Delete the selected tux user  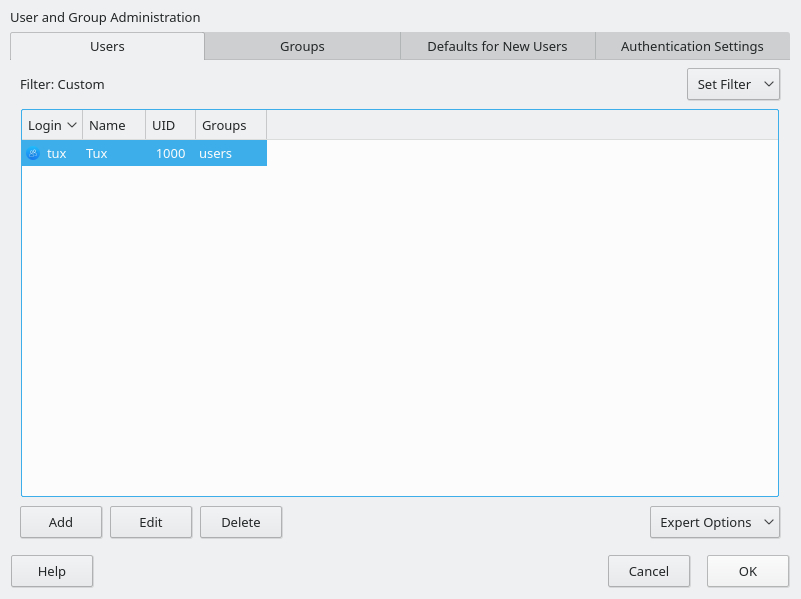[241, 522]
